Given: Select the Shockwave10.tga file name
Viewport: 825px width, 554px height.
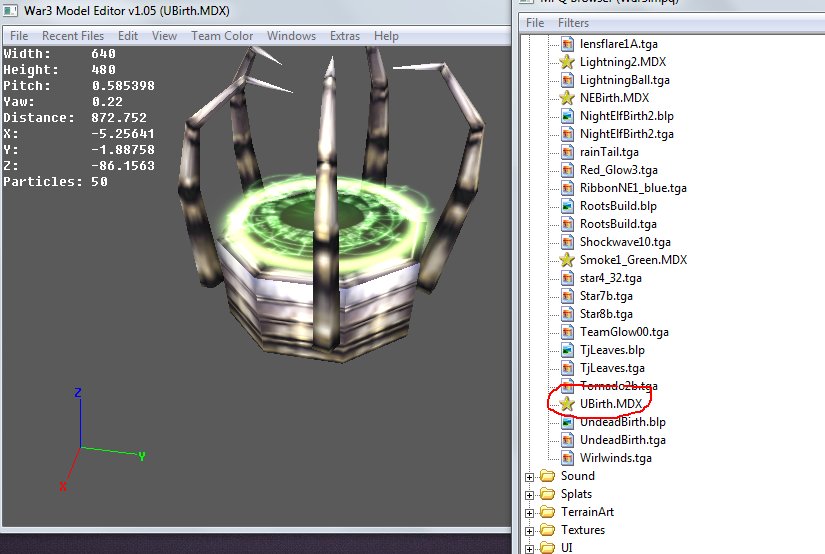Looking at the screenshot, I should click(x=625, y=242).
